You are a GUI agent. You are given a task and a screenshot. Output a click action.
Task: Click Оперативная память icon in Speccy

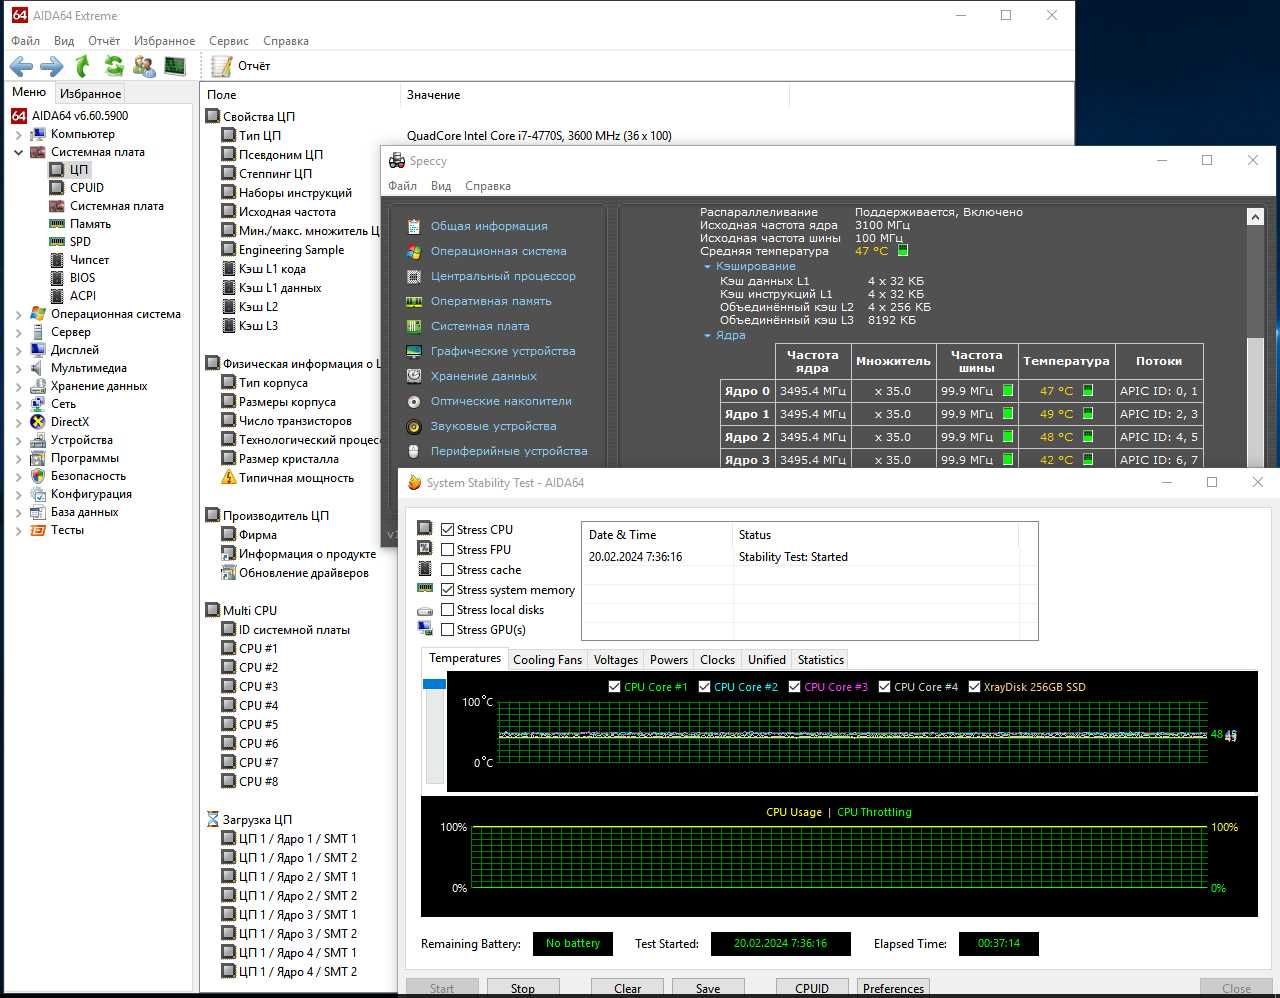click(x=414, y=301)
